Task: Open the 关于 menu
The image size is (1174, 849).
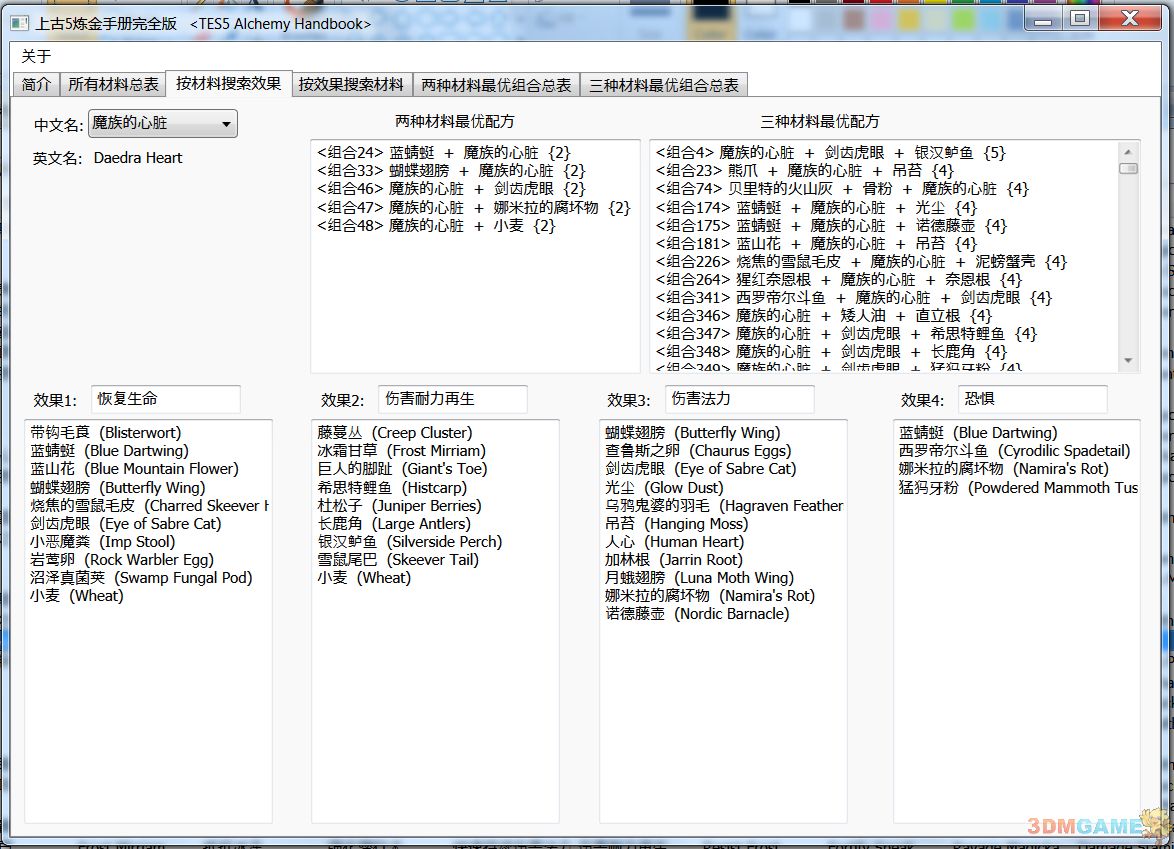Action: [x=36, y=56]
